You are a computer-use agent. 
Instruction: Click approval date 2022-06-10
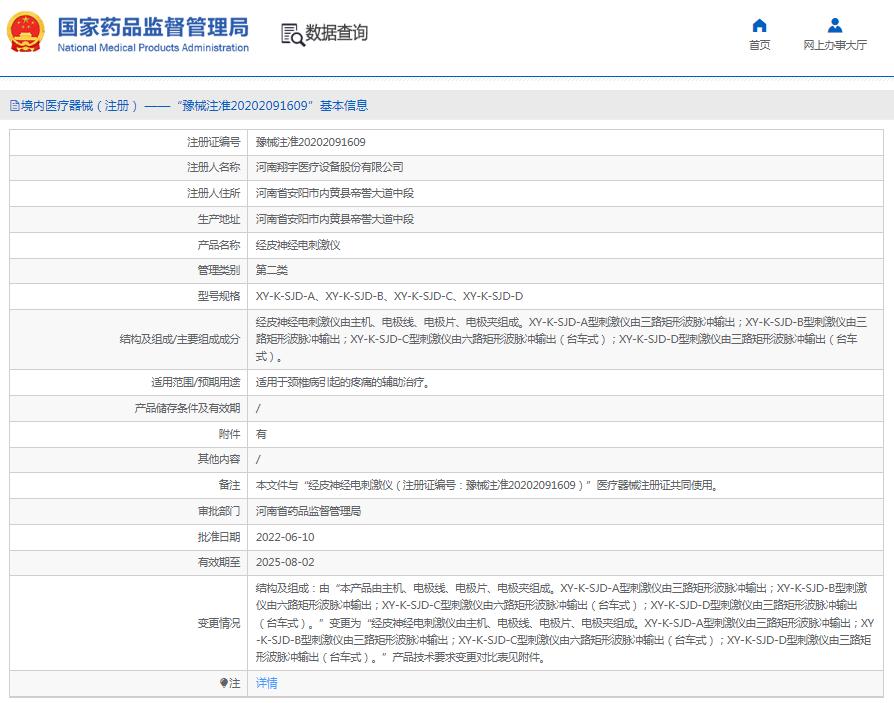(x=285, y=537)
